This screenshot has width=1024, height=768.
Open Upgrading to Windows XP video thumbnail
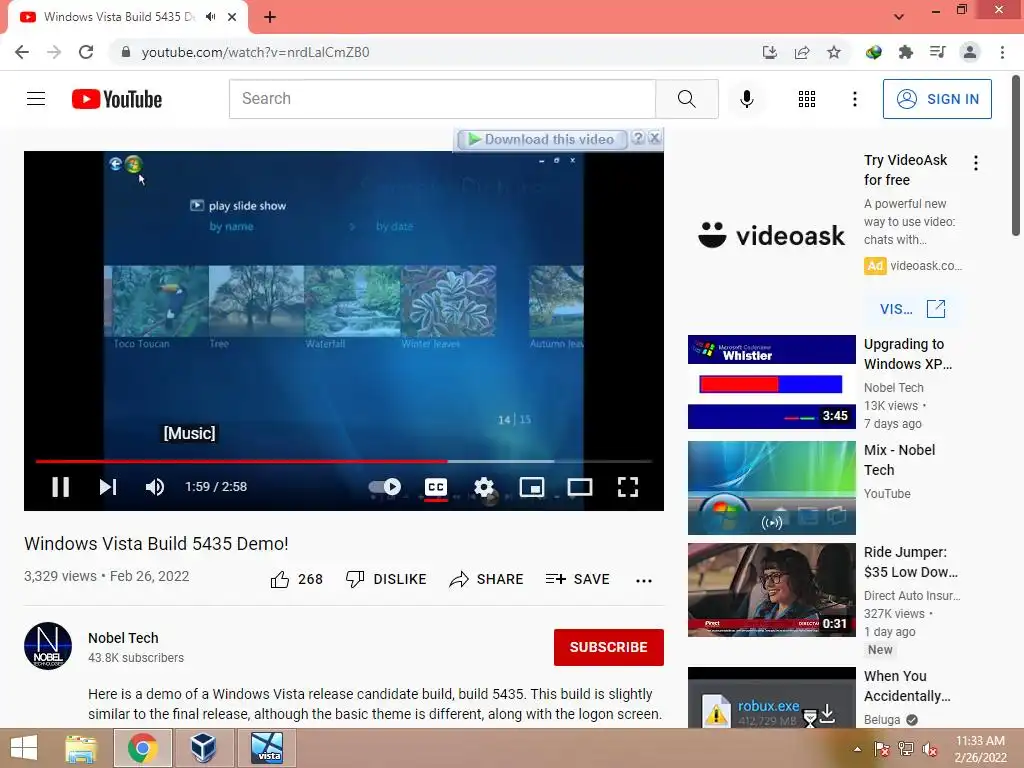(771, 382)
